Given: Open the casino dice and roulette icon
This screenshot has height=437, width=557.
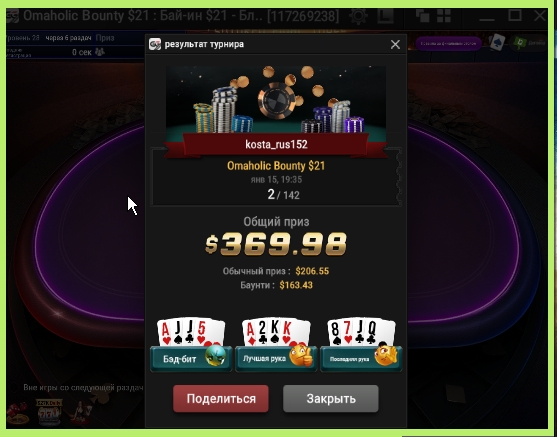Looking at the screenshot, I should [18, 414].
